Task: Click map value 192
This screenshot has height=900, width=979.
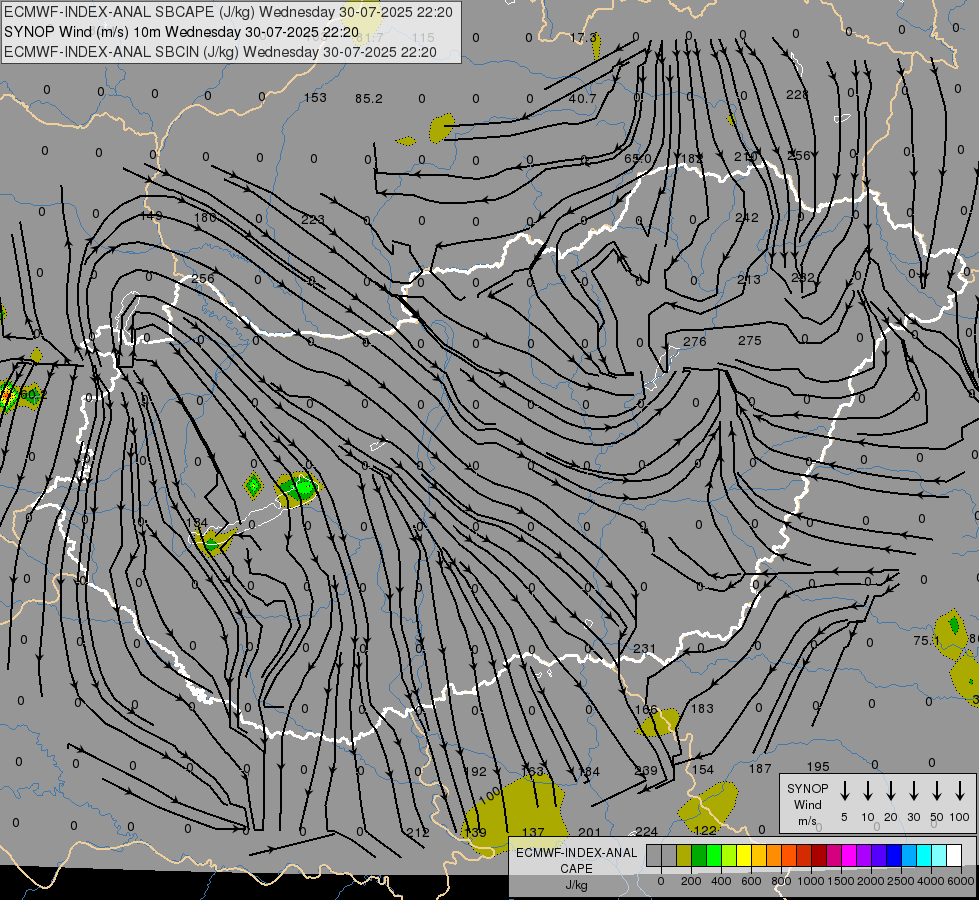Action: (475, 771)
